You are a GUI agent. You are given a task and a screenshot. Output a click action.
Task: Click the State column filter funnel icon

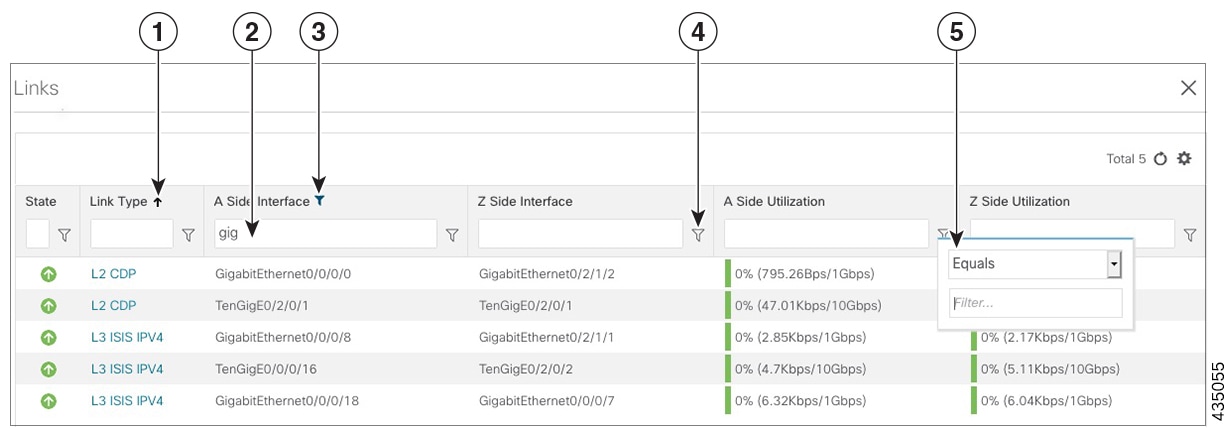64,235
